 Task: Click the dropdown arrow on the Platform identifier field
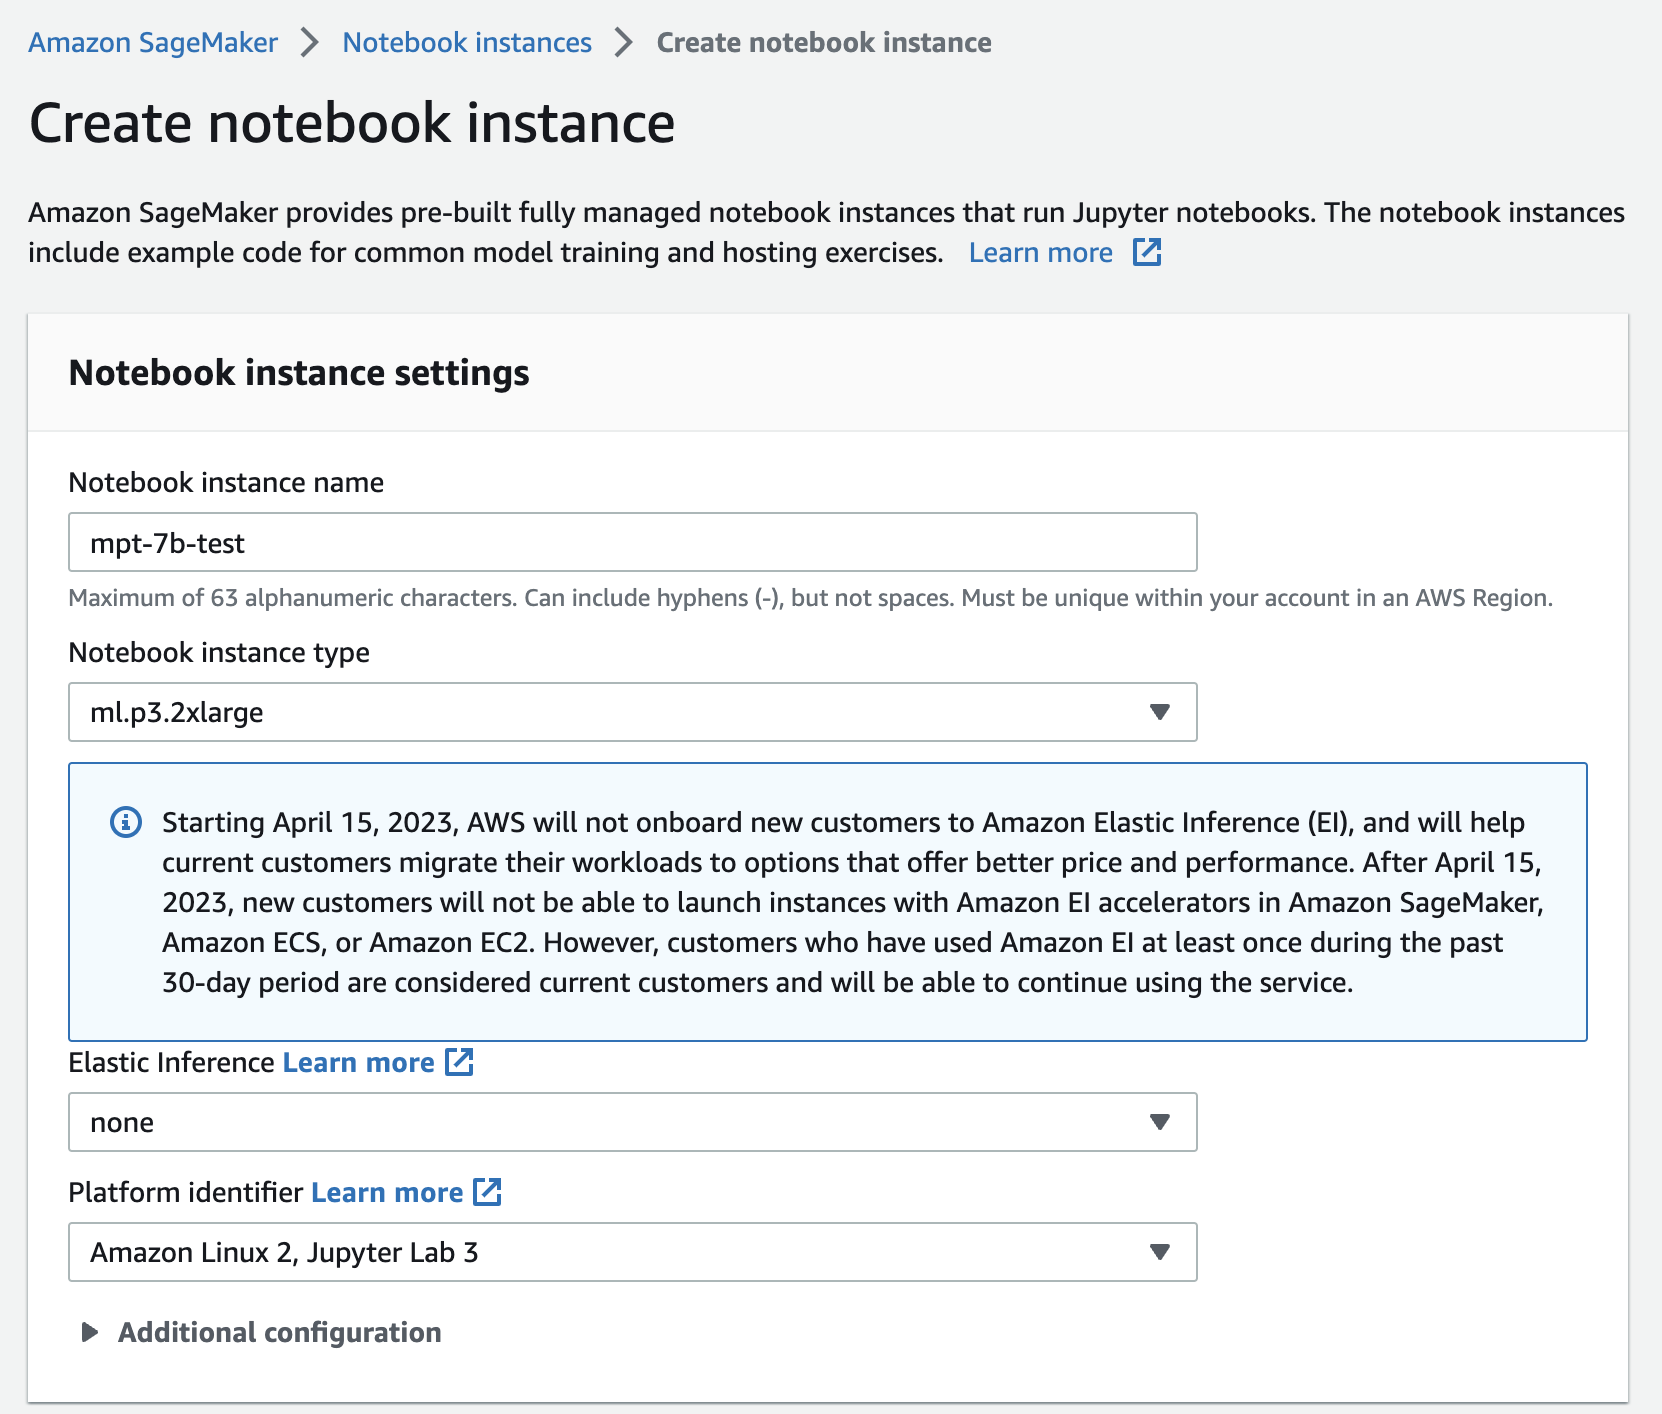[x=1158, y=1252]
